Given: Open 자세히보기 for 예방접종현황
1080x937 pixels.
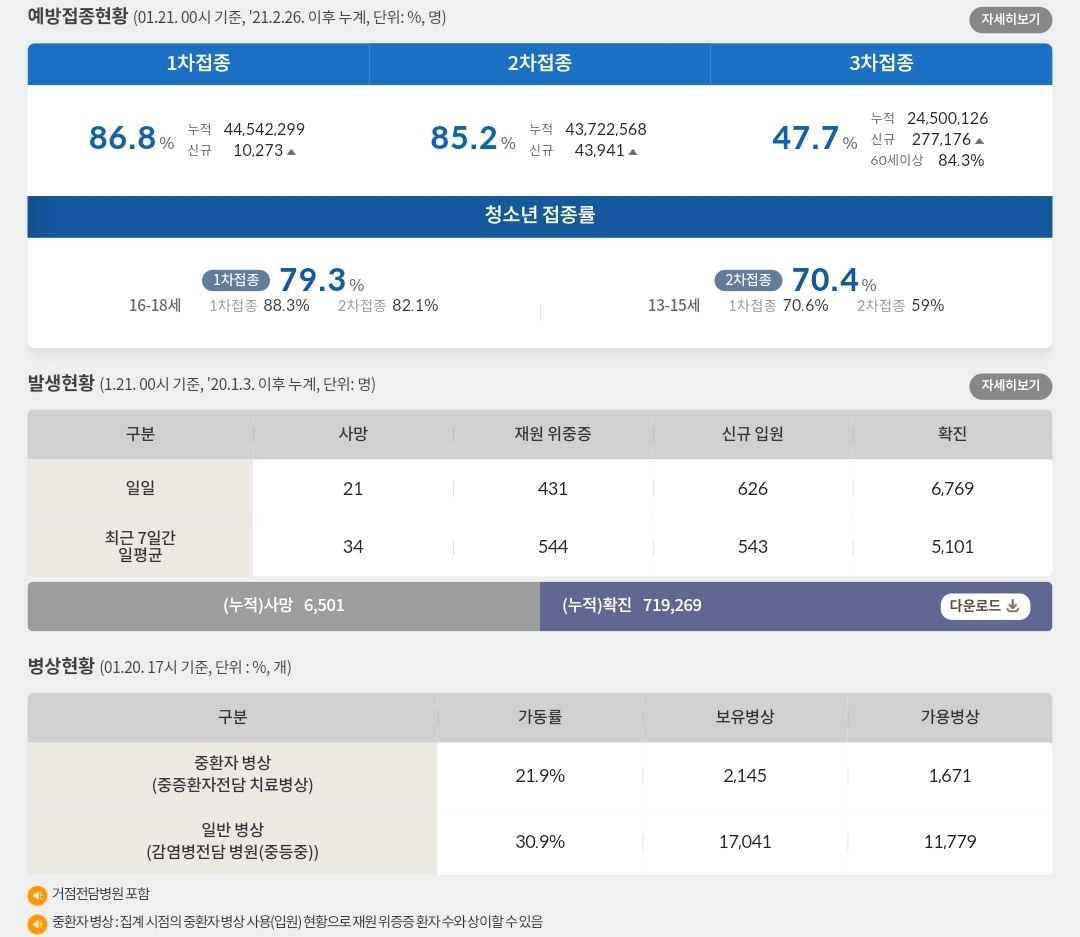Looking at the screenshot, I should (1010, 19).
